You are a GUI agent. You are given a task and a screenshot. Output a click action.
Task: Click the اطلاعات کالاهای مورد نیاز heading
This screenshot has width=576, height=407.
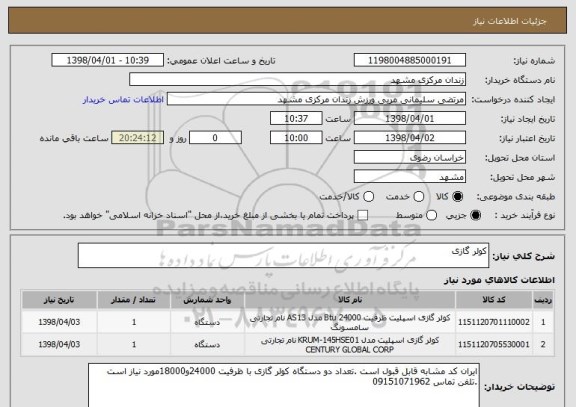499,280
